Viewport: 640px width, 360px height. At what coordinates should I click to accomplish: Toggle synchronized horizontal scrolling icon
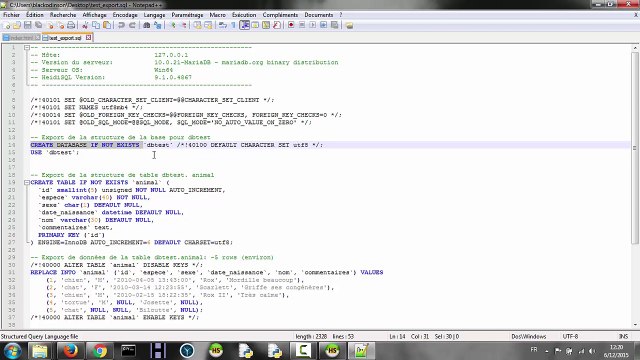208,25
